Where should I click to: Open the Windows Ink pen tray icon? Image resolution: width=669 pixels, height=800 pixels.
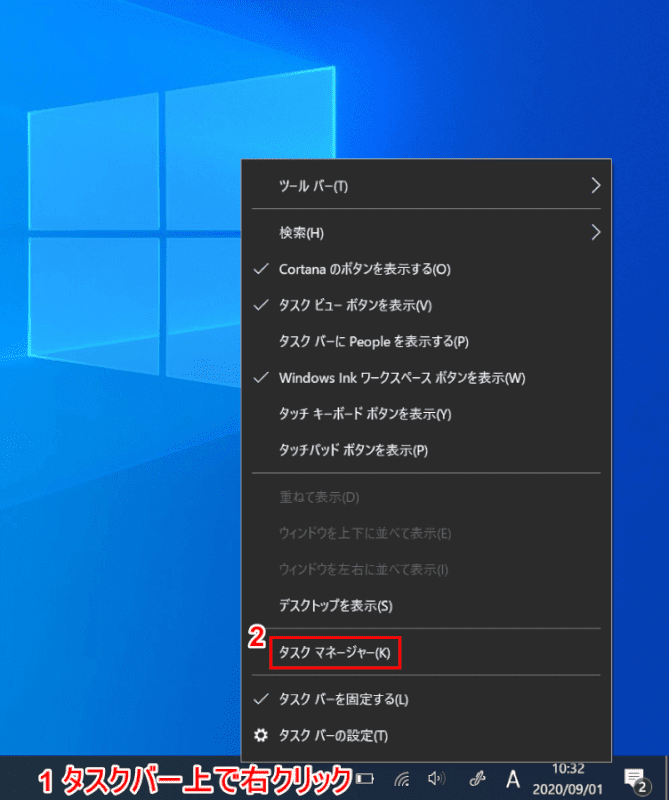pyautogui.click(x=478, y=779)
